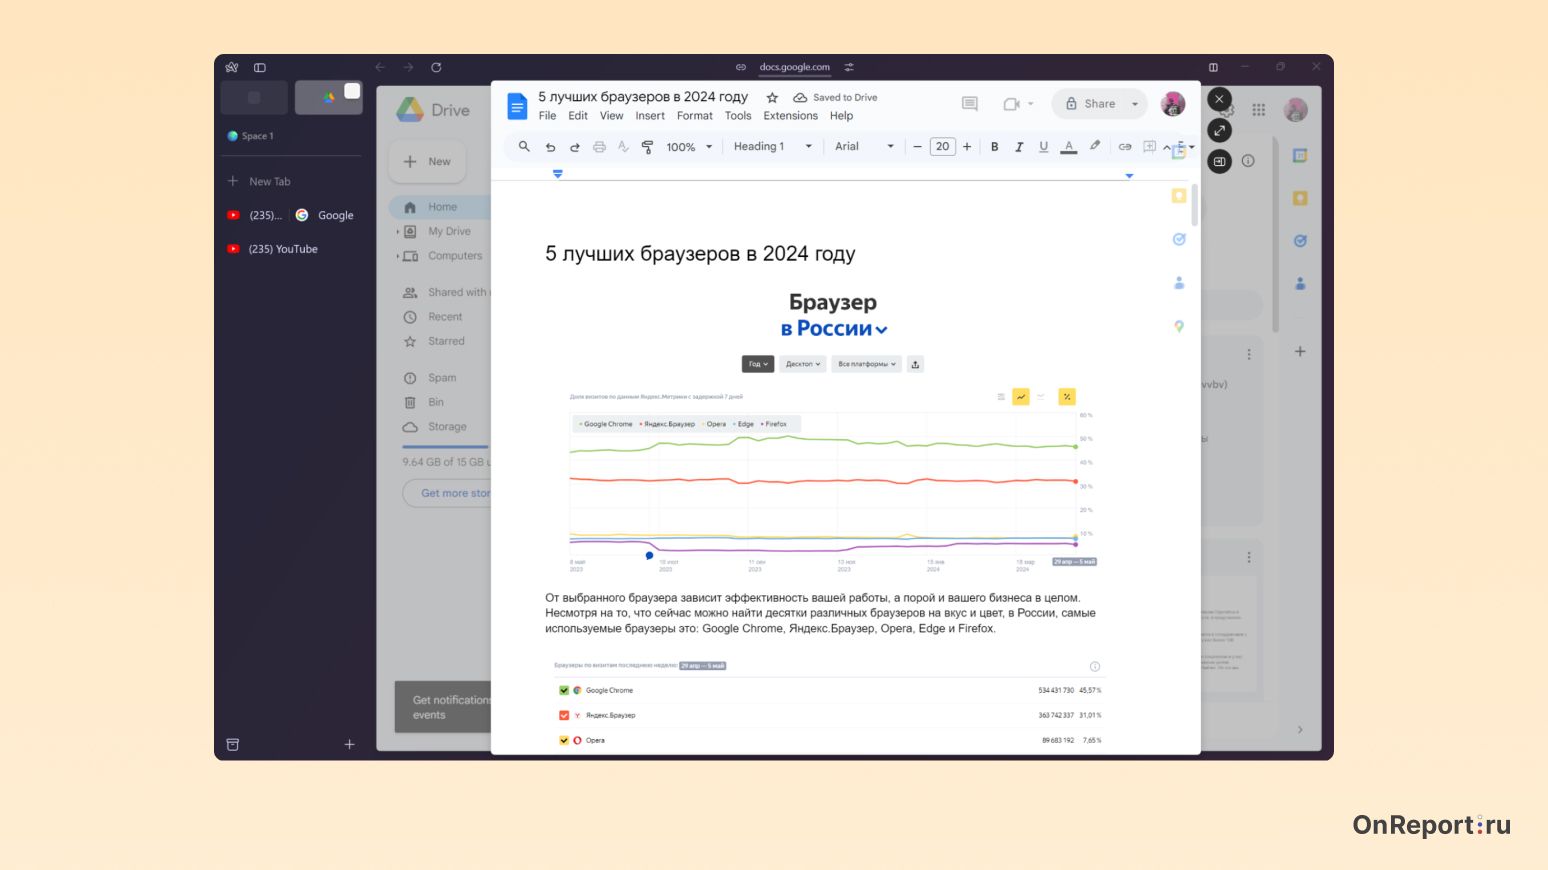Increase font size with plus

[x=967, y=147]
